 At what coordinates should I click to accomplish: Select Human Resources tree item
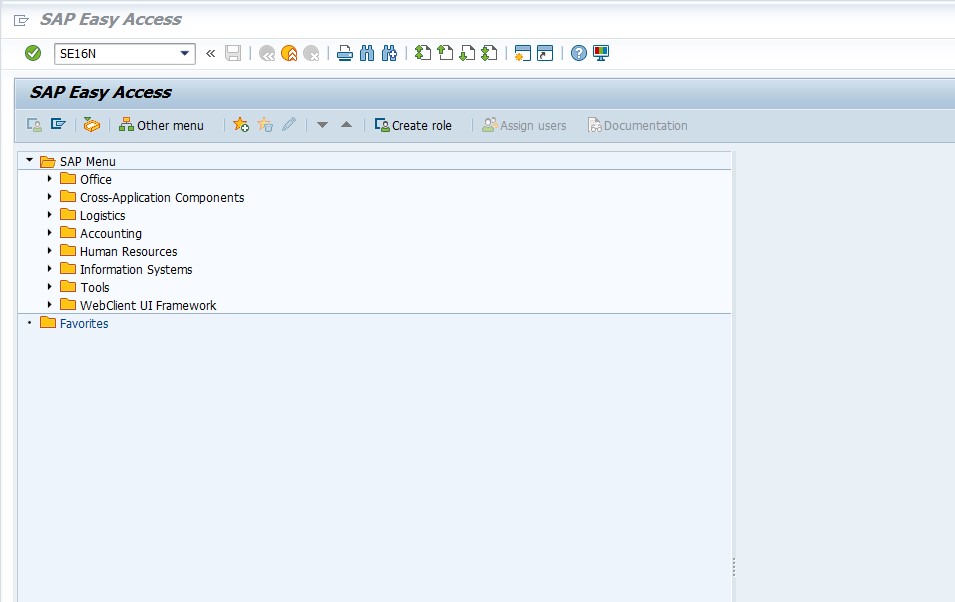coord(129,252)
